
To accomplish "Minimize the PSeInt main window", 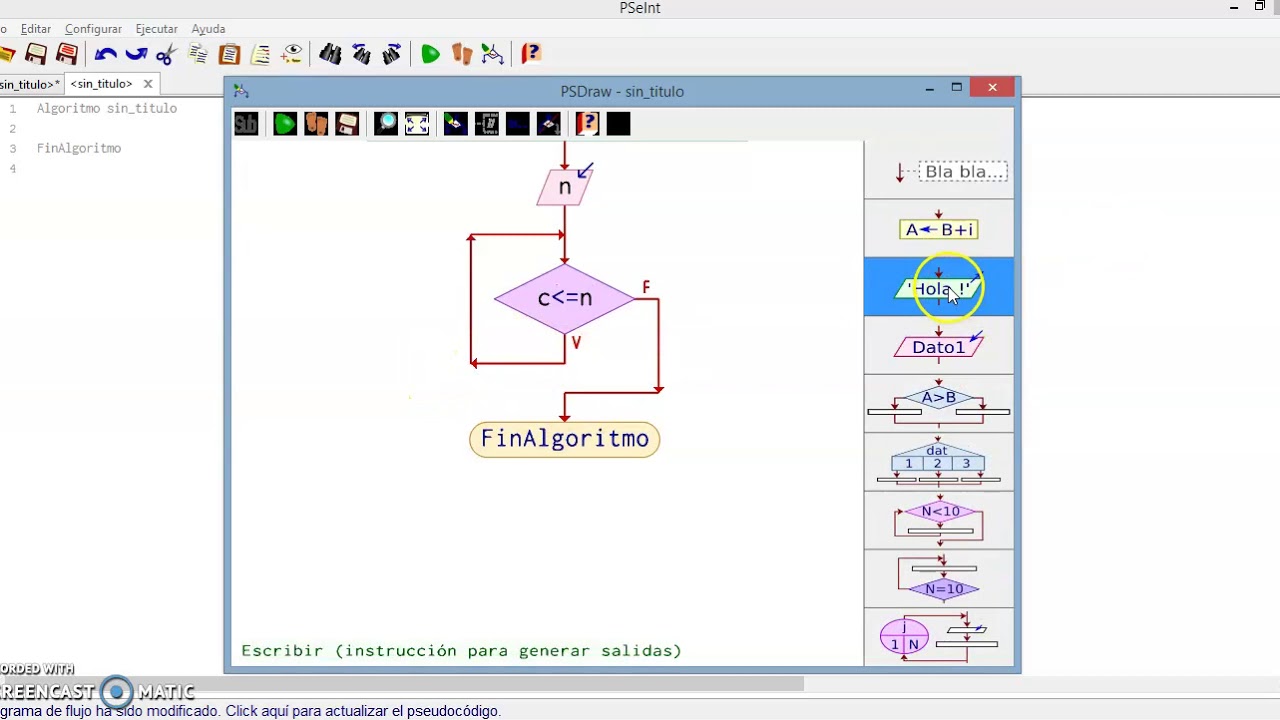I will (1234, 8).
